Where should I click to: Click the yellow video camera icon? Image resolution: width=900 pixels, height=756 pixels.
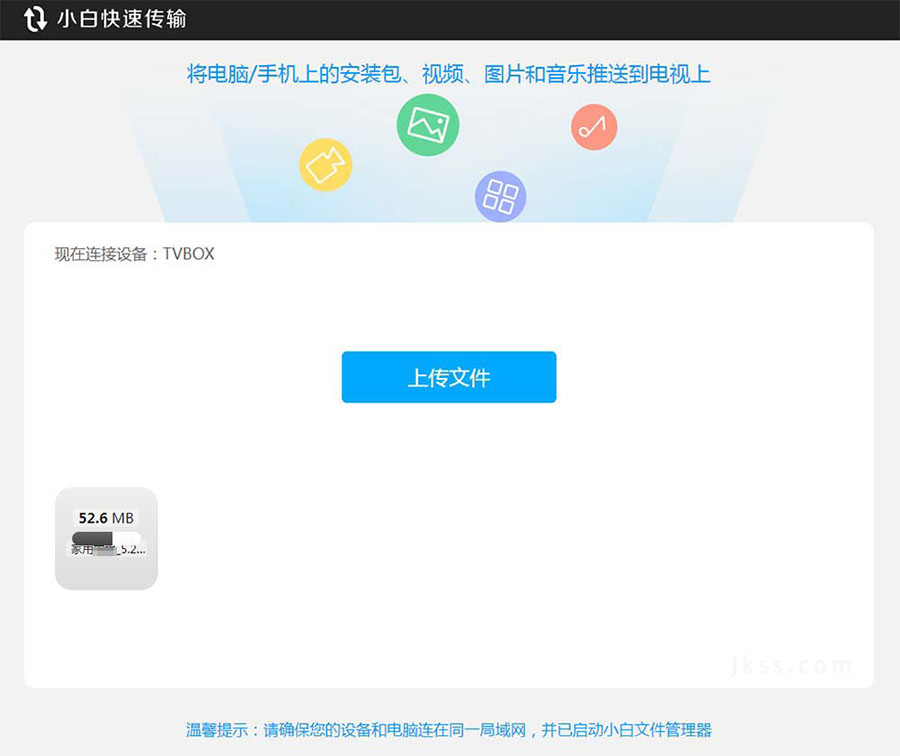point(325,164)
